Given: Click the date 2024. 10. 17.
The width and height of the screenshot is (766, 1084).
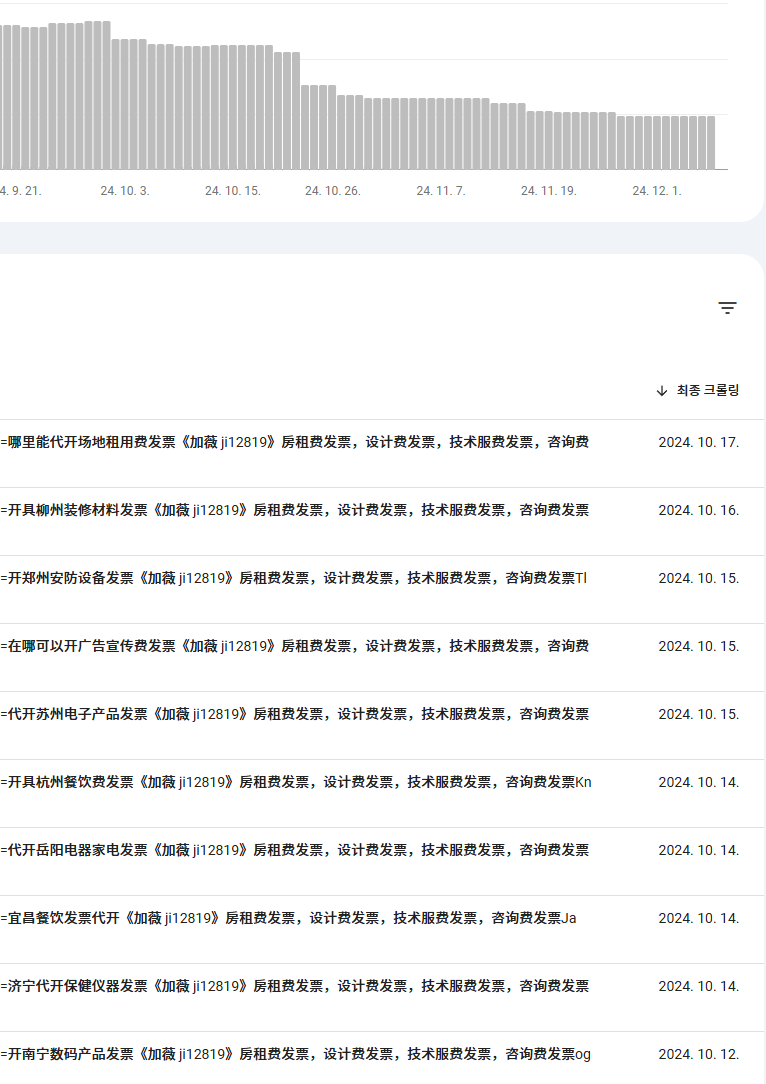Looking at the screenshot, I should (x=699, y=442).
